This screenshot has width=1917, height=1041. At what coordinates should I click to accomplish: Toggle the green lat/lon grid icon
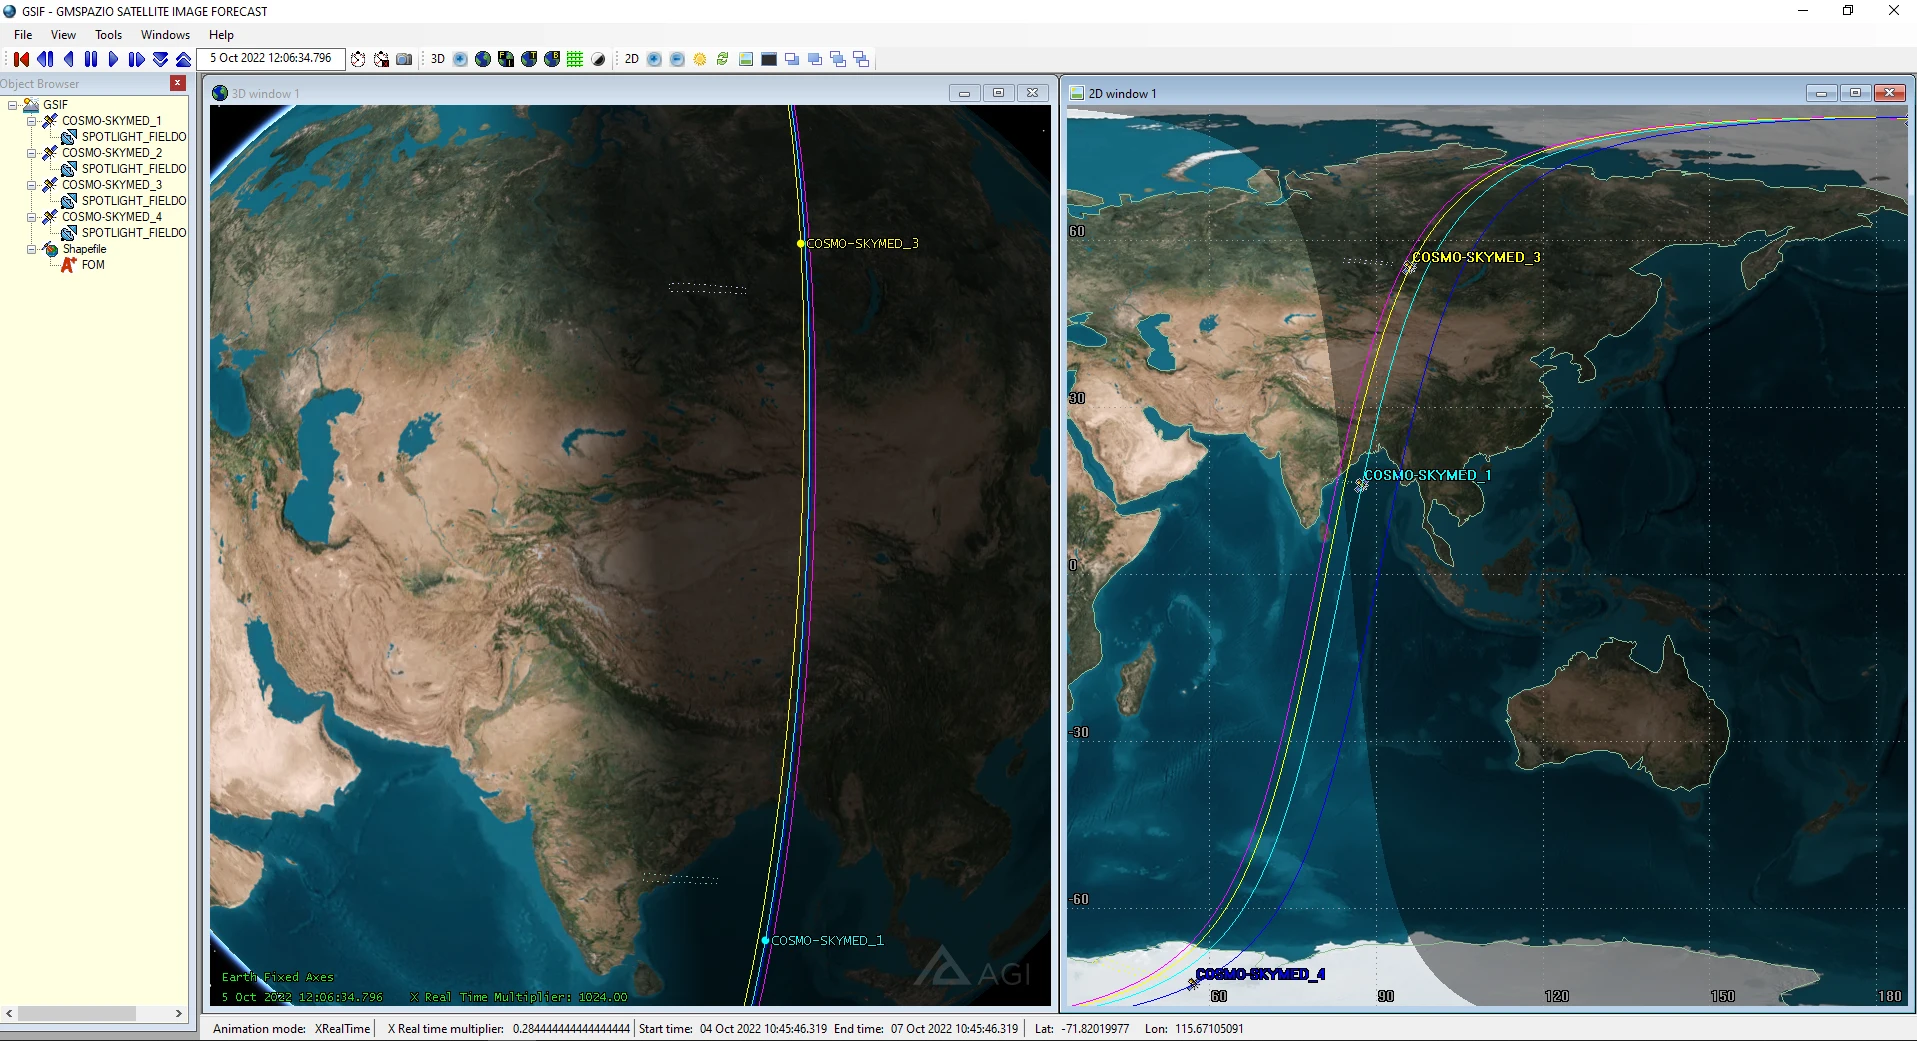tap(575, 59)
